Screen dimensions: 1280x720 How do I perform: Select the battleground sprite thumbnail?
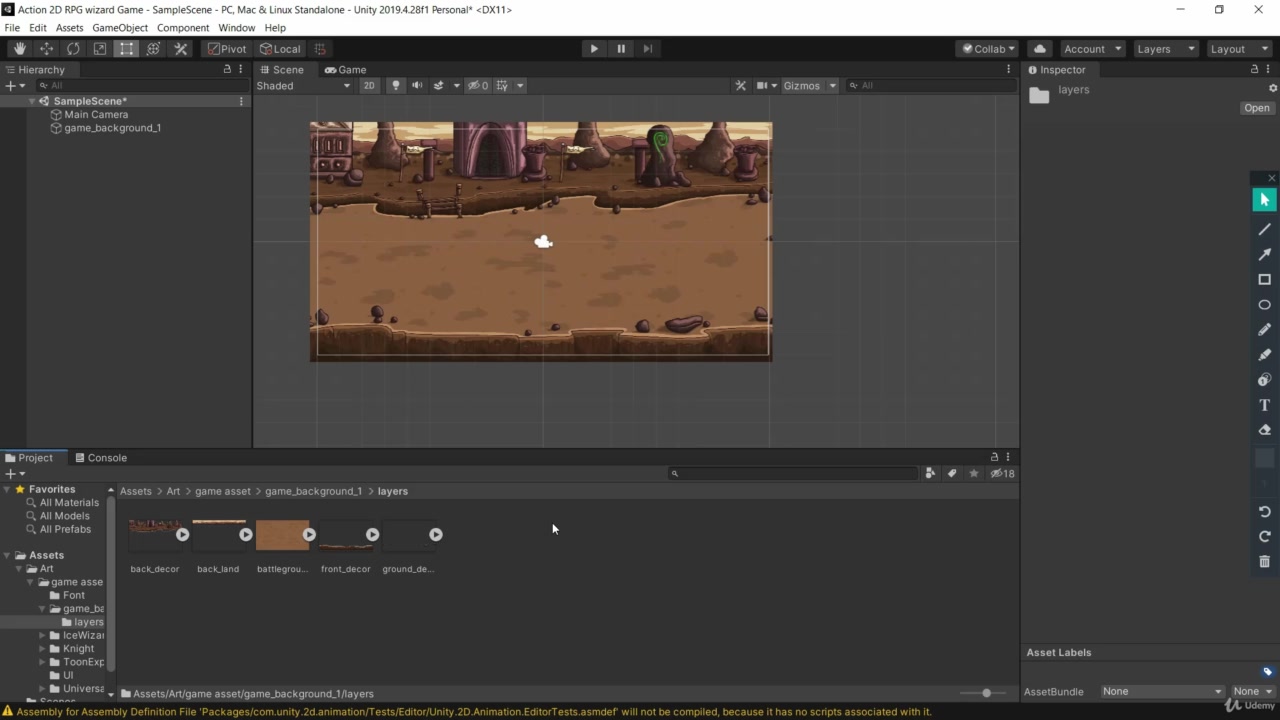[x=283, y=535]
